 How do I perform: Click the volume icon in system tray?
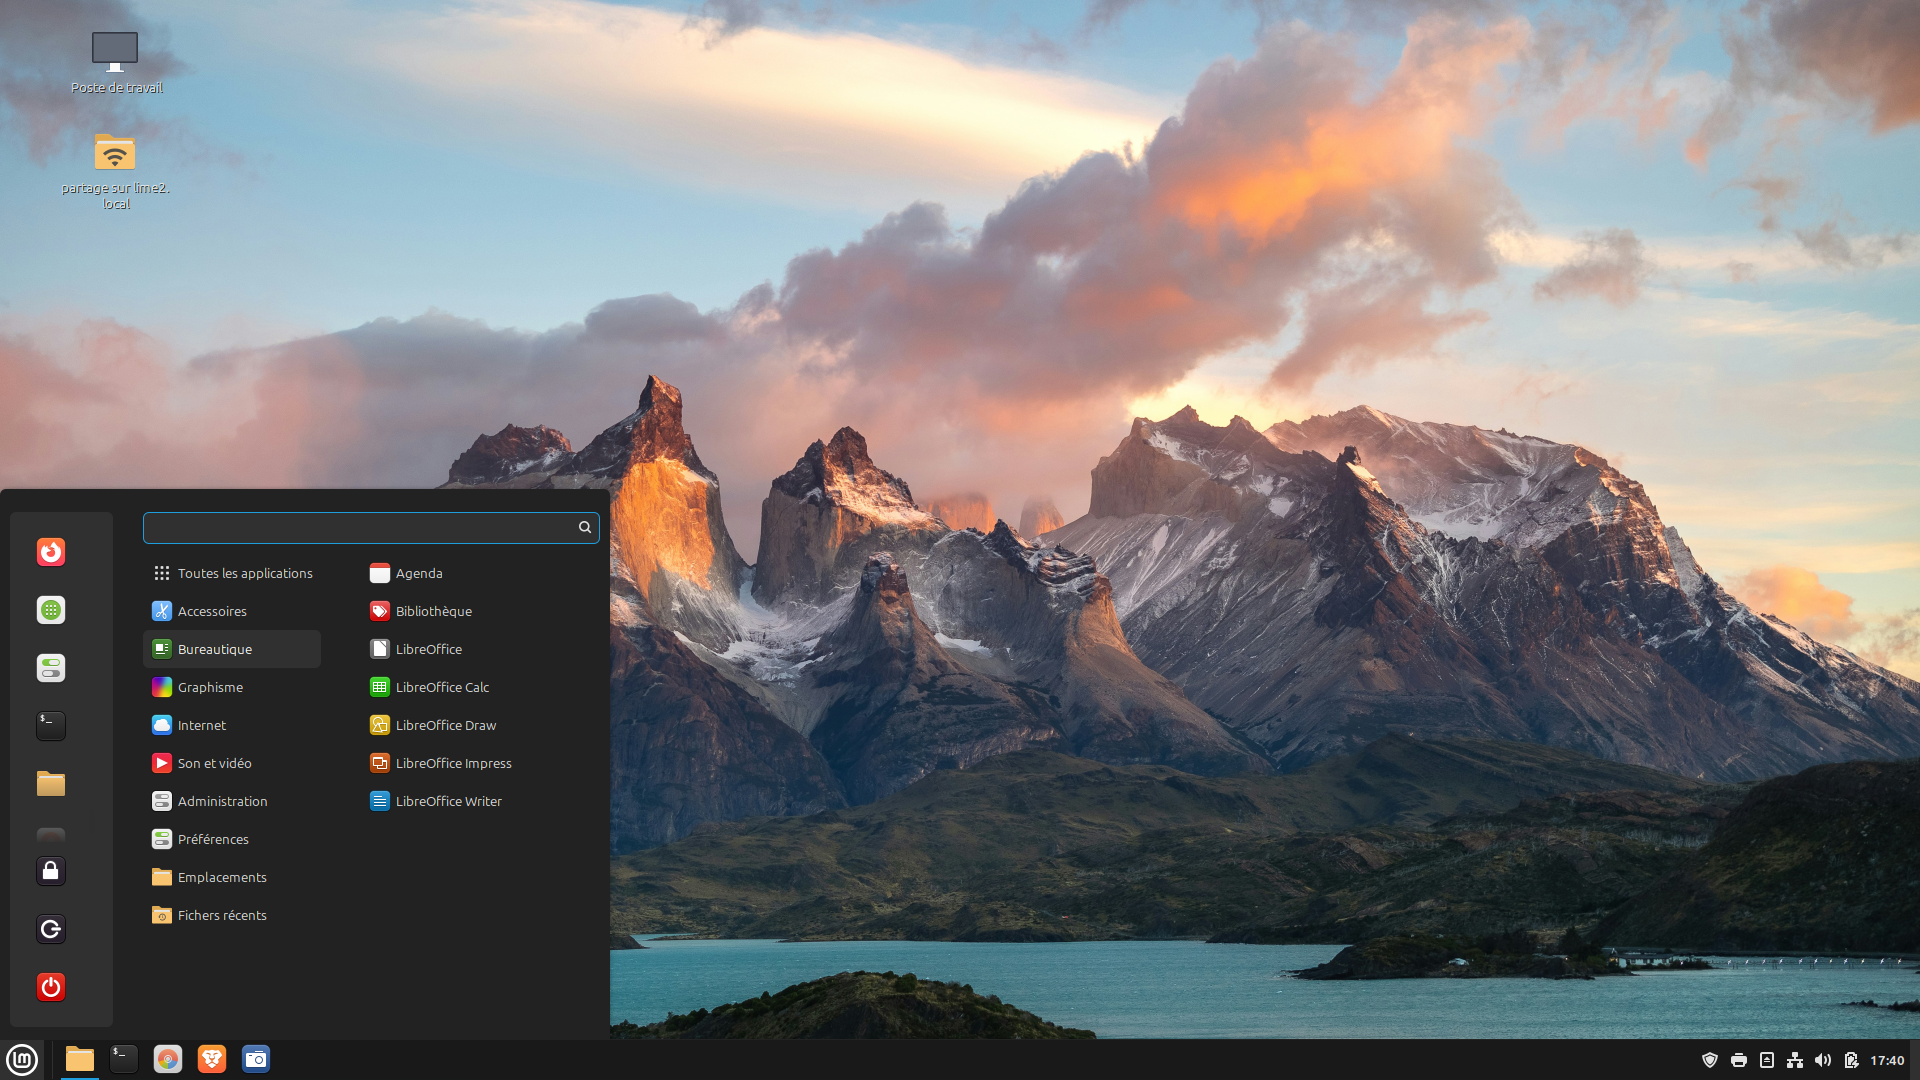tap(1823, 1060)
